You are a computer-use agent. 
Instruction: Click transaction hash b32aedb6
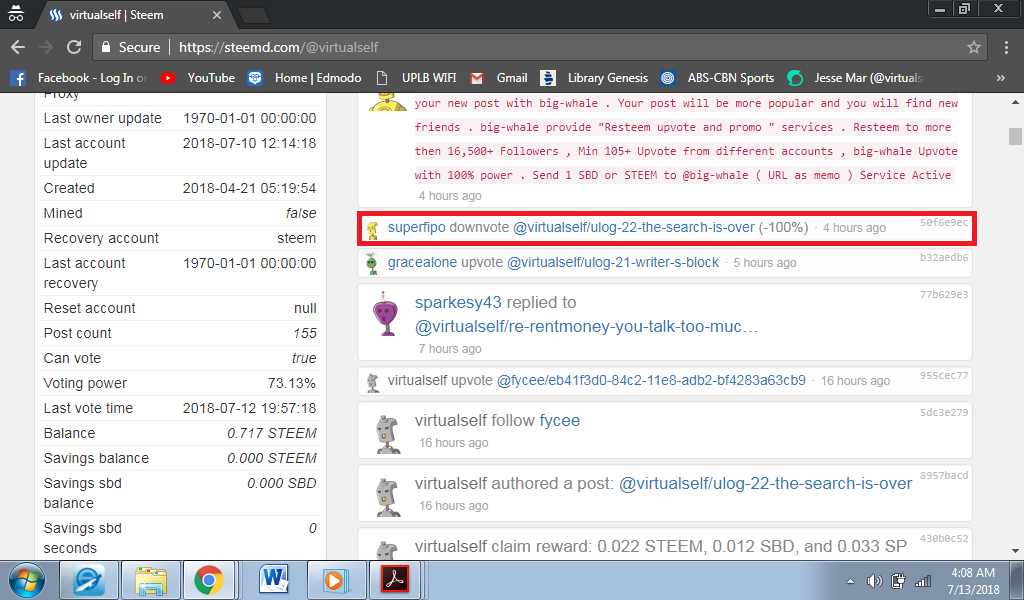click(944, 257)
